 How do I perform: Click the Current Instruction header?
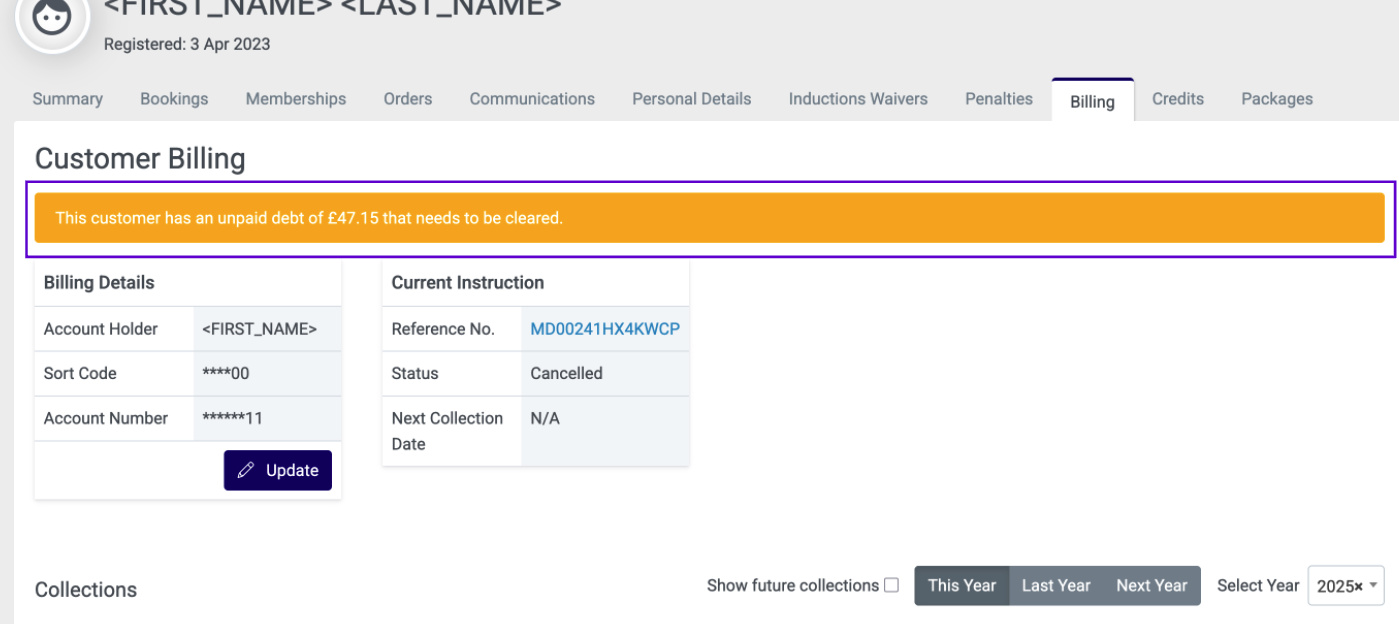(x=468, y=283)
